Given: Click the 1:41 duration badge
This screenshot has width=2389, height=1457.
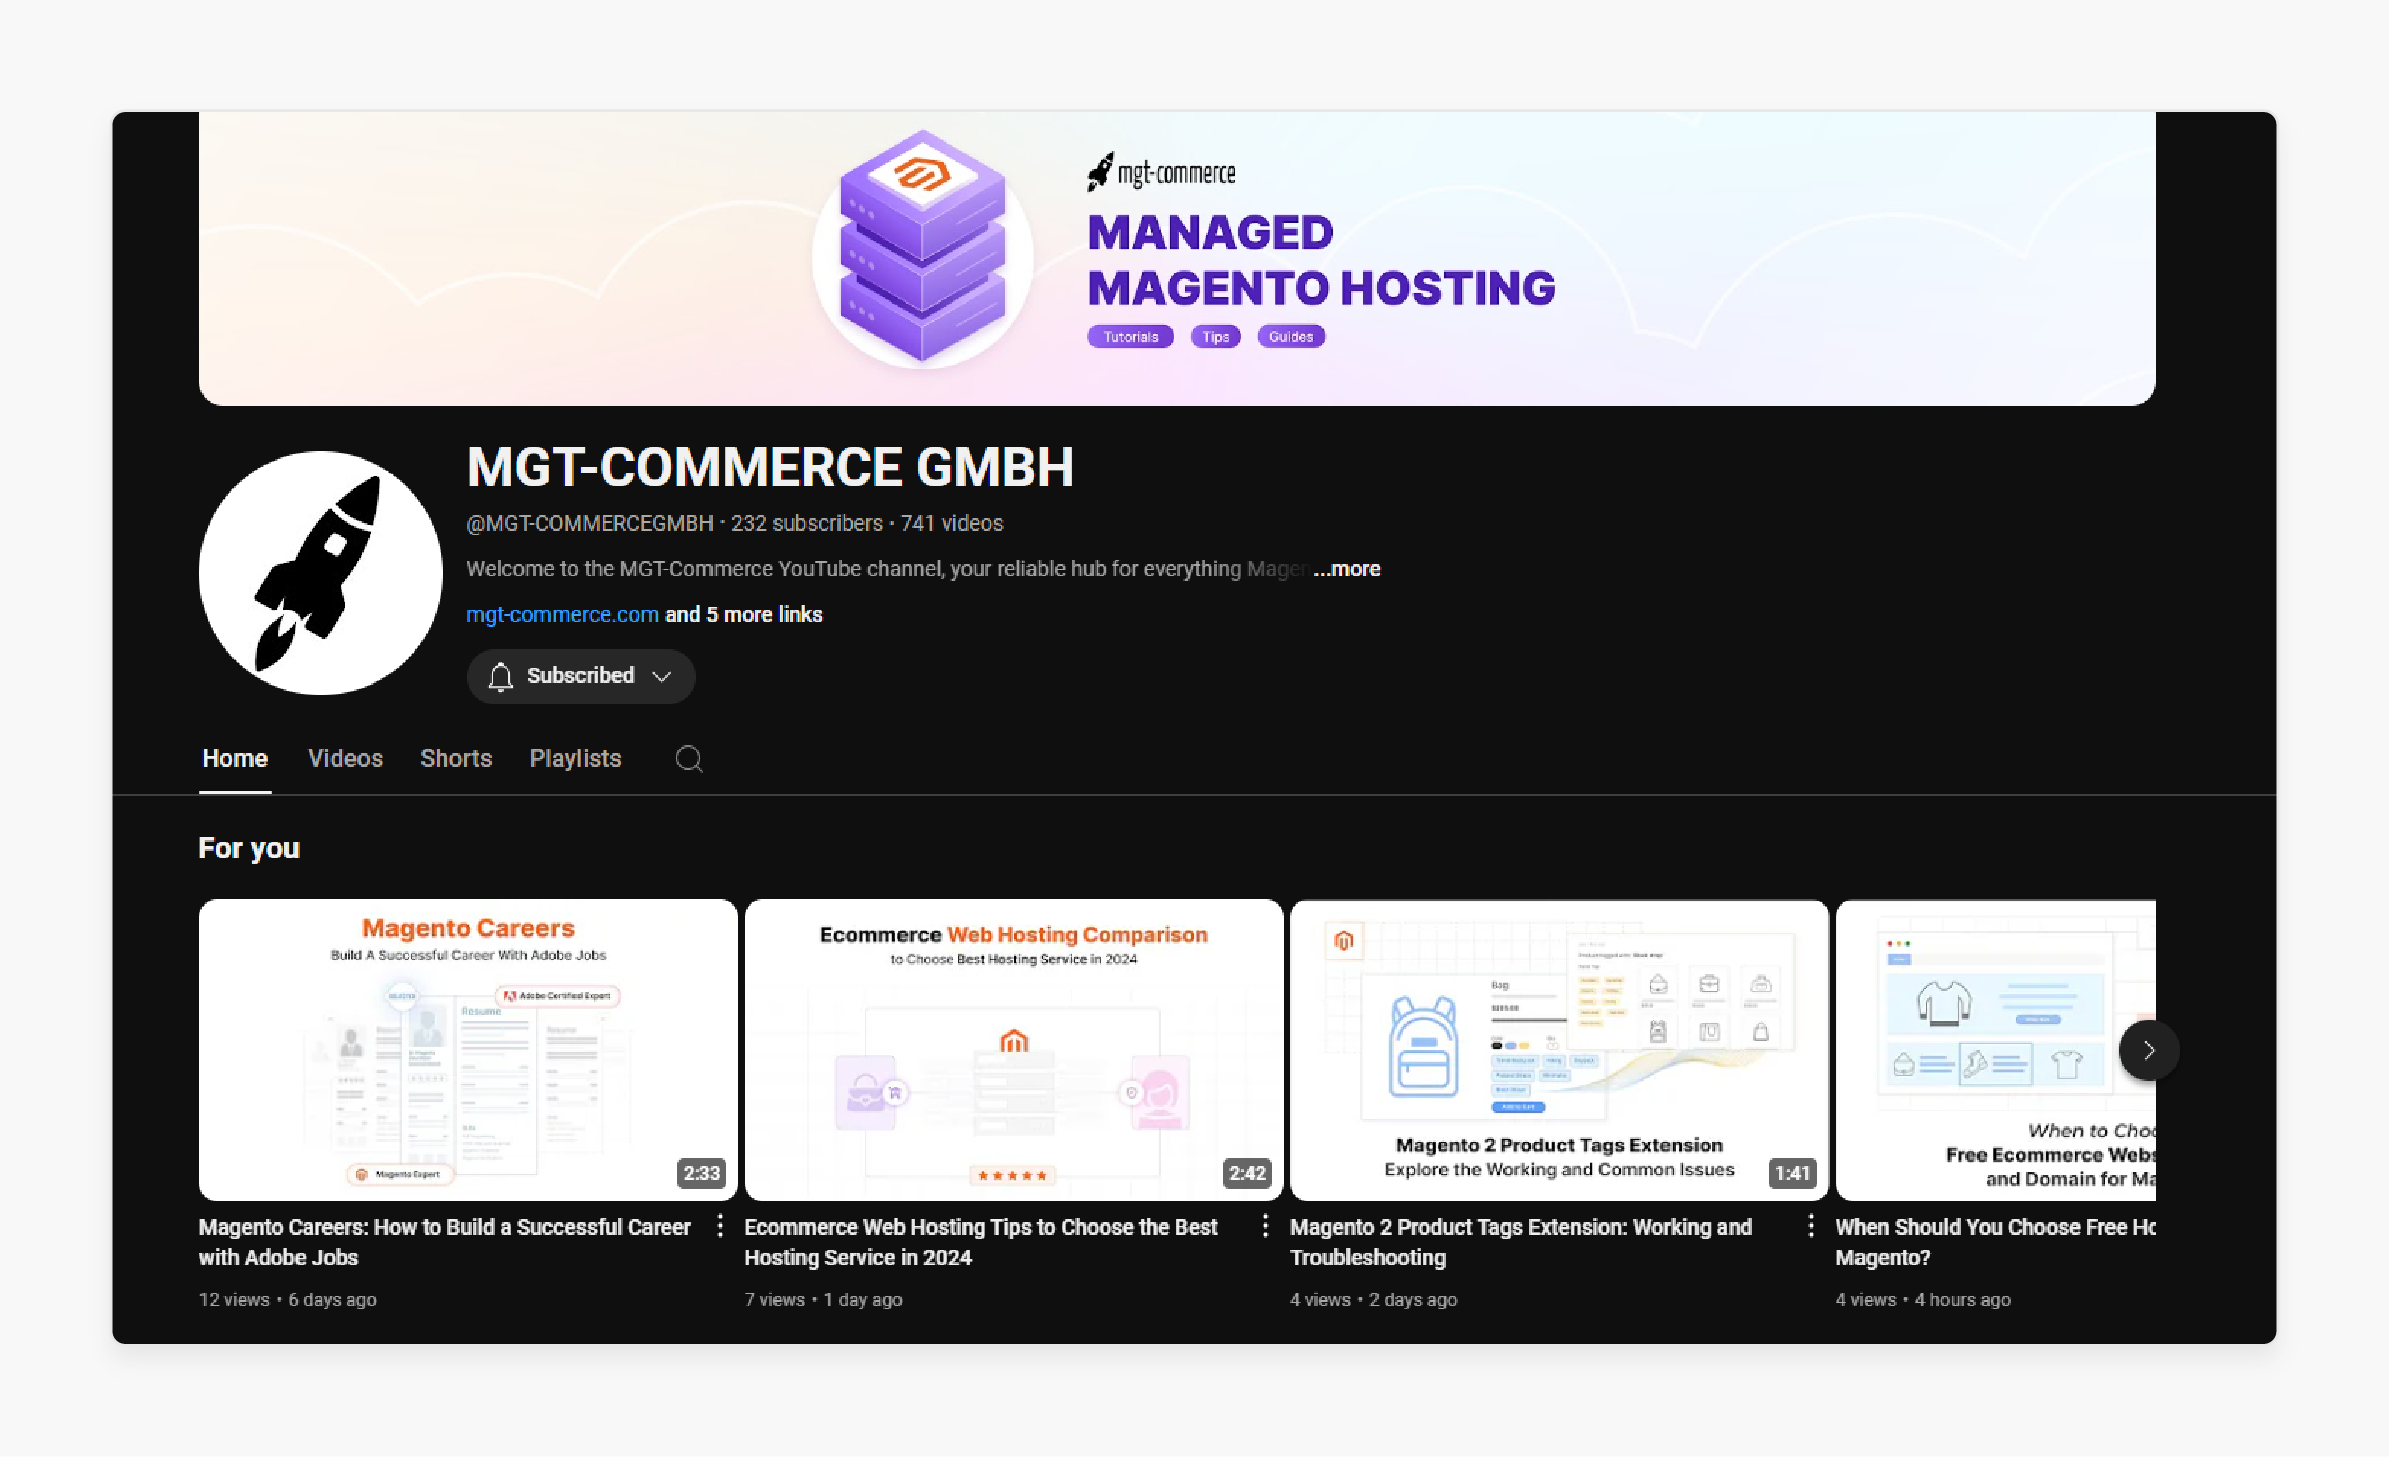Looking at the screenshot, I should (x=1792, y=1173).
